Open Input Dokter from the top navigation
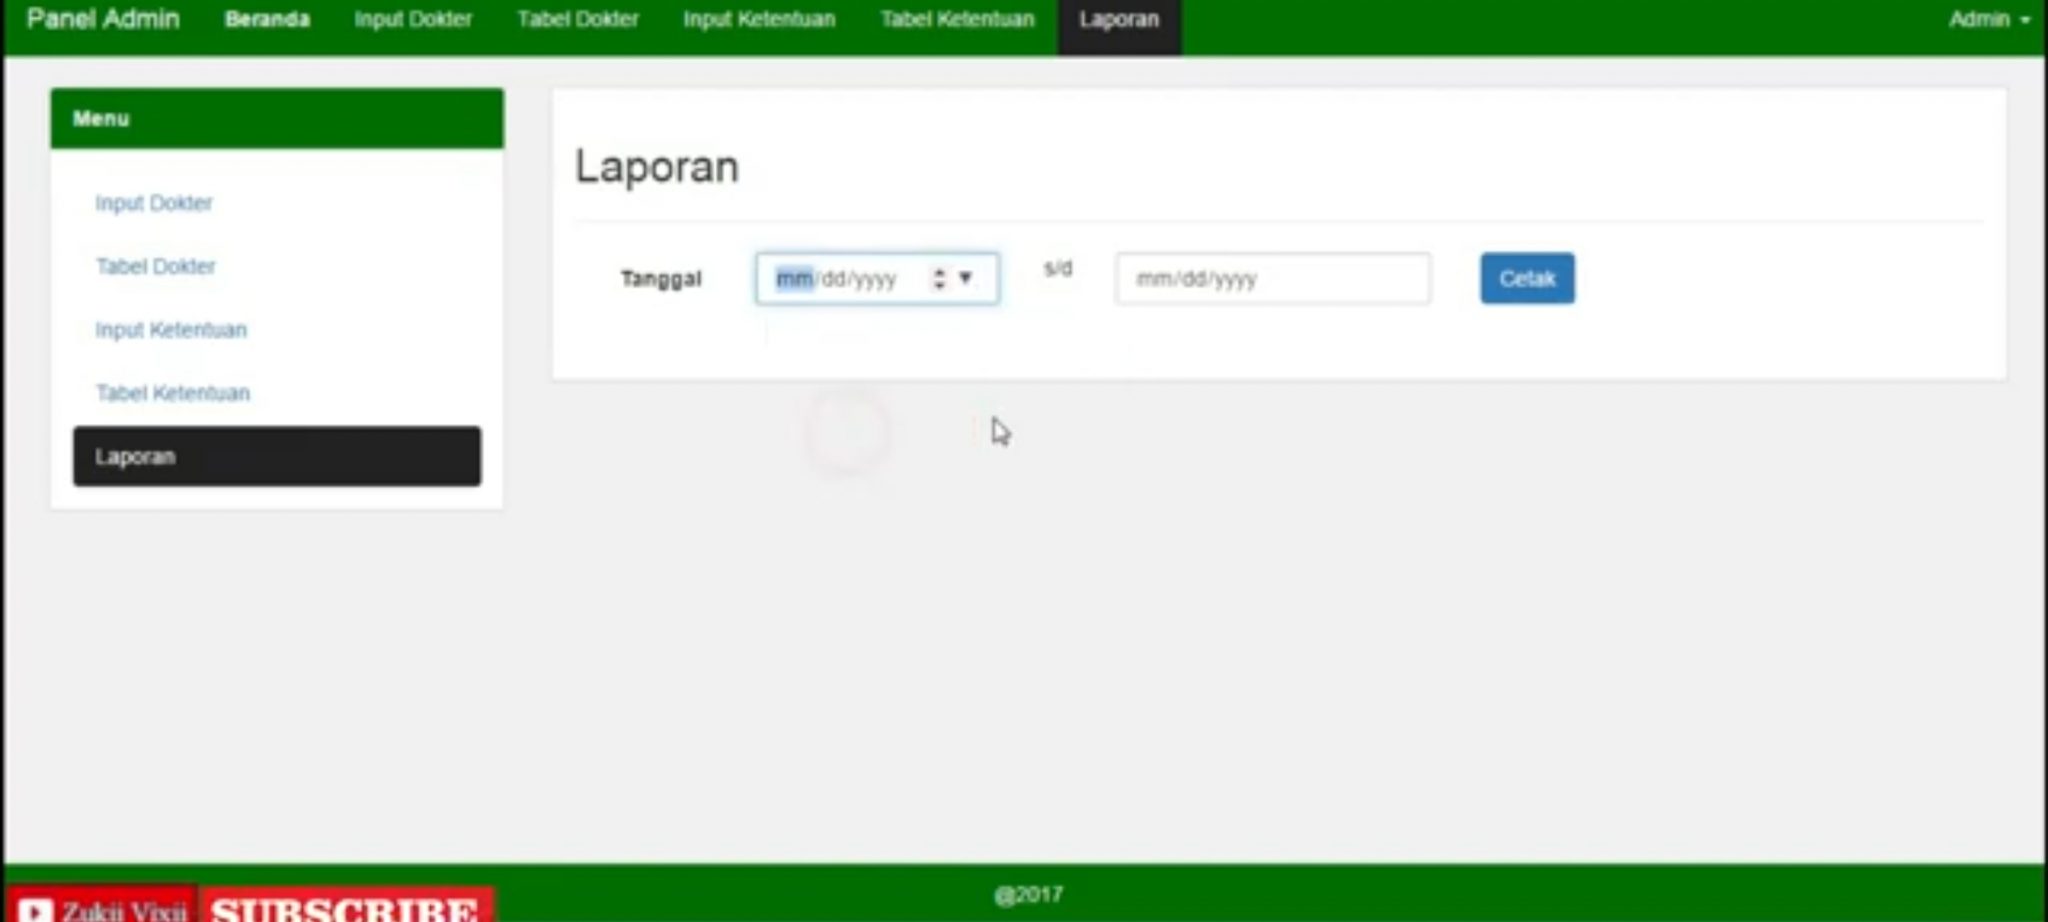This screenshot has width=2048, height=922. click(x=414, y=18)
